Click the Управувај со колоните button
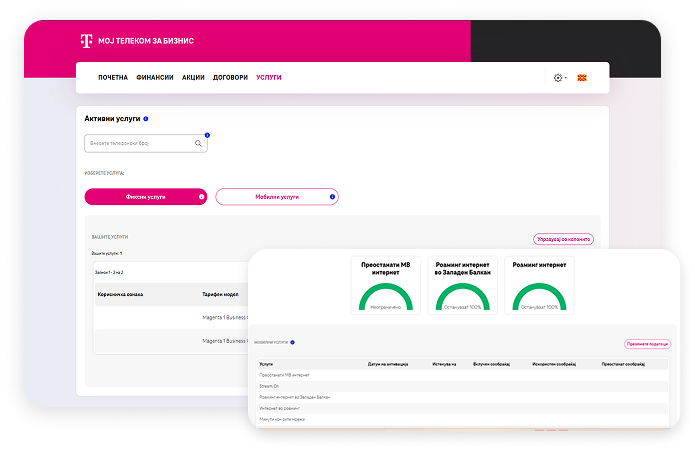695x450 pixels. click(563, 239)
